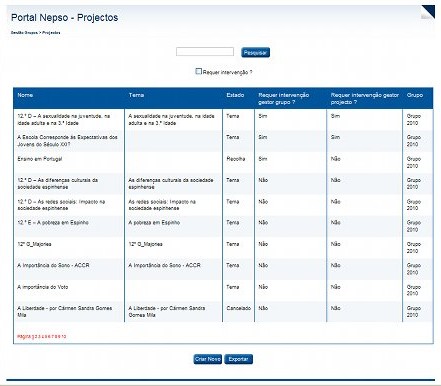Open the Gestão Grupos breadcrumb link
The width and height of the screenshot is (441, 386).
[24, 33]
